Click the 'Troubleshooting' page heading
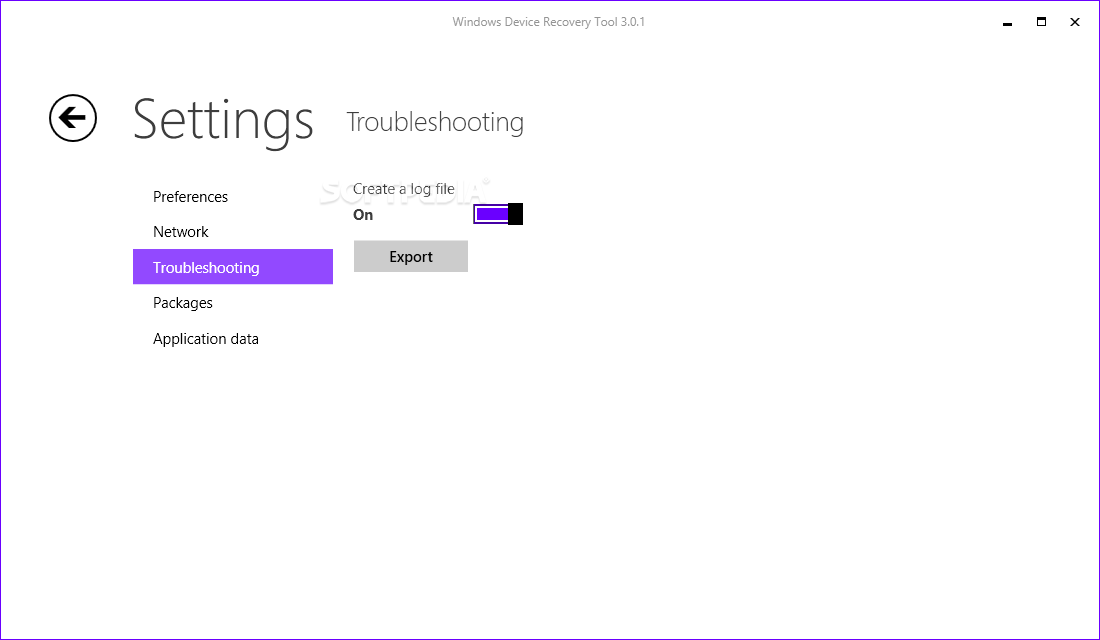 435,122
